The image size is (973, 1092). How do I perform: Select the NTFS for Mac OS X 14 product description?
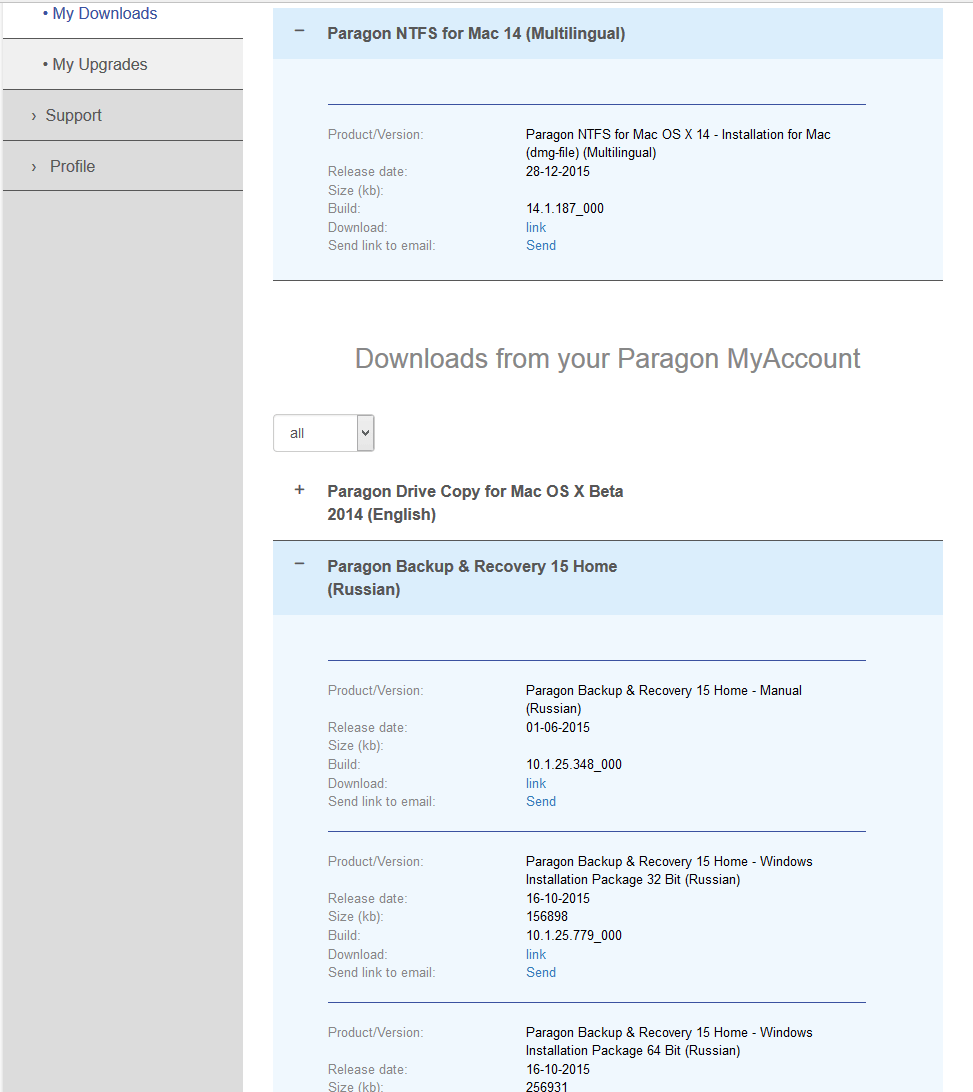678,143
